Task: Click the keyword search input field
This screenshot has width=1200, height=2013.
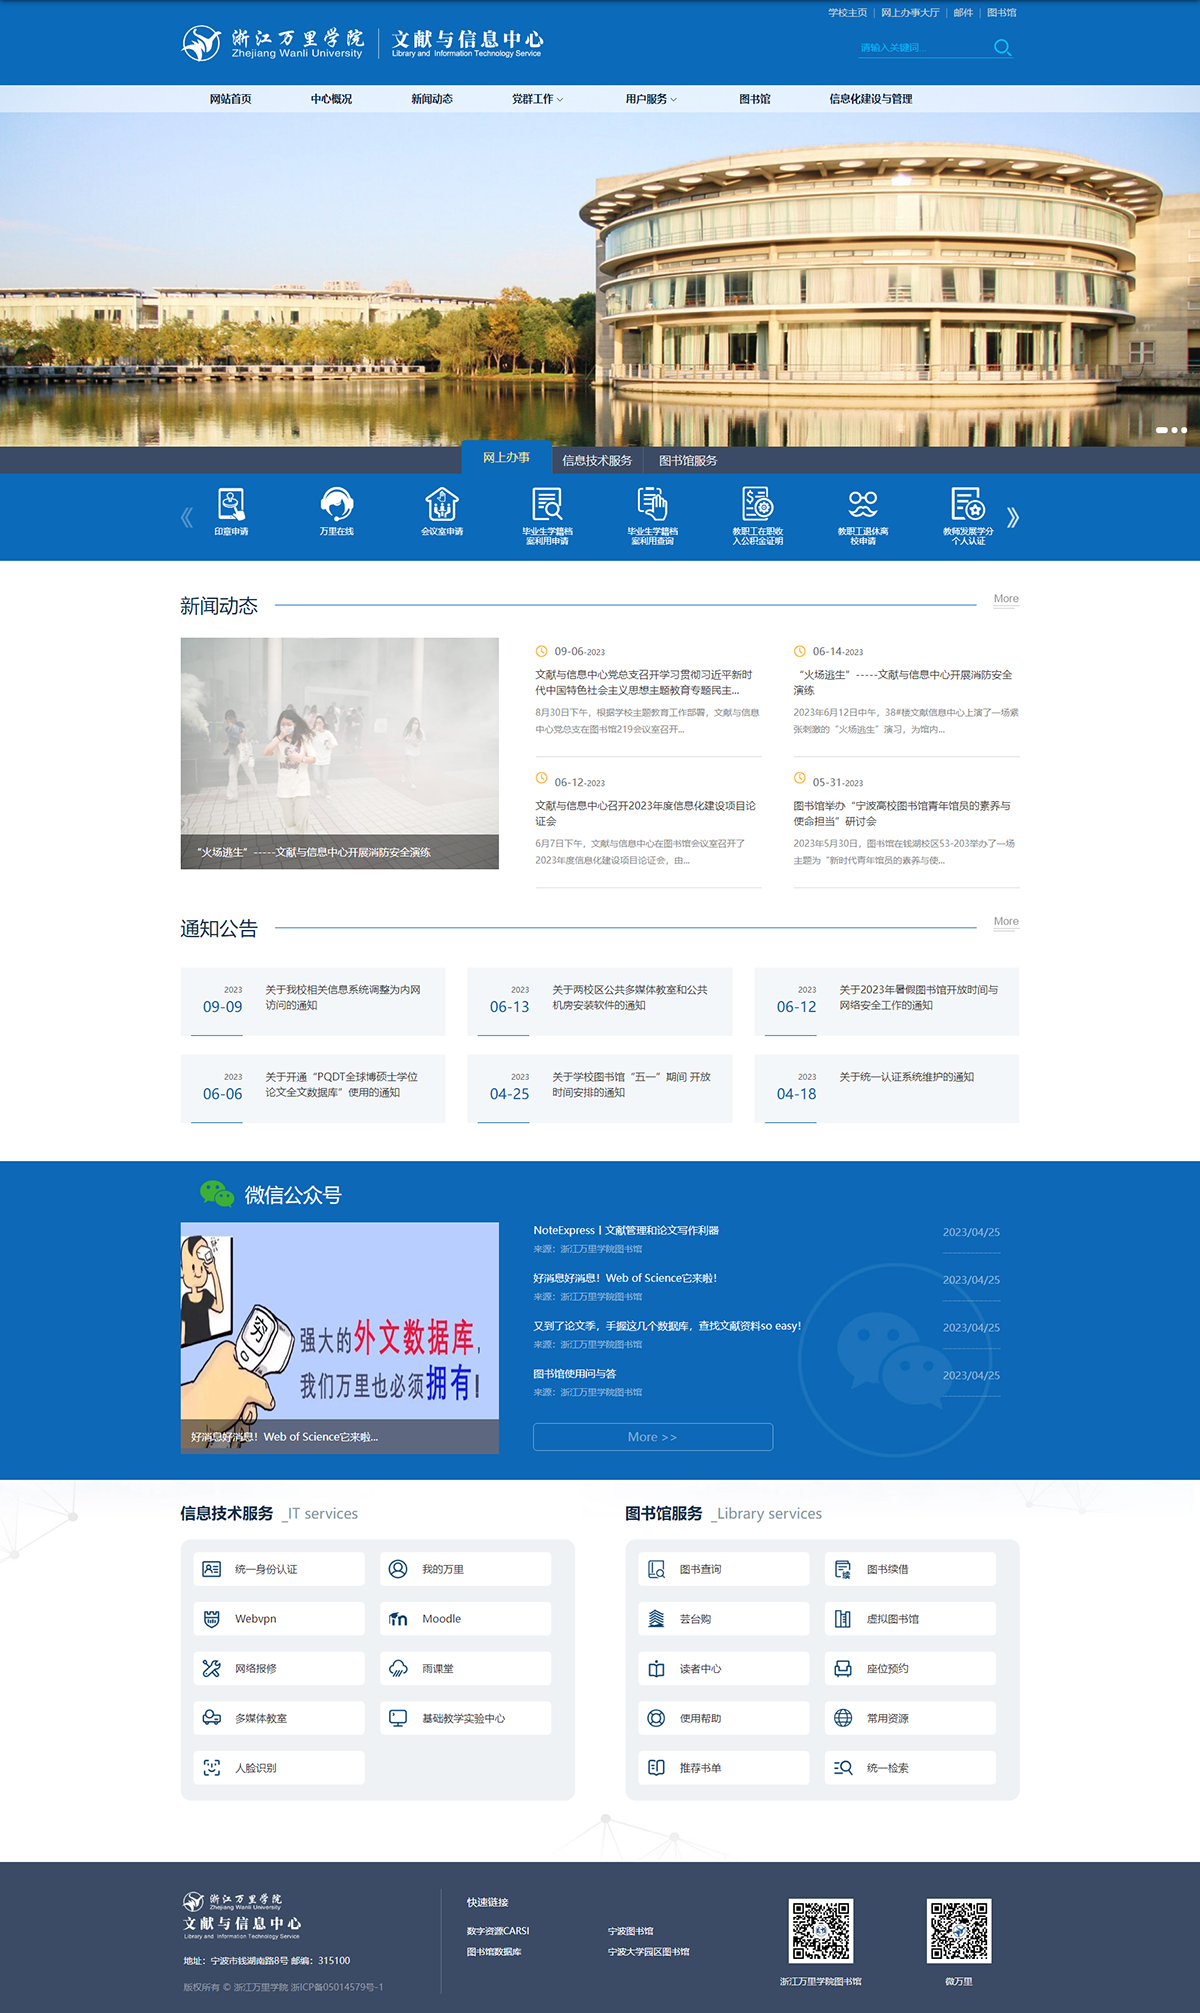Action: coord(920,47)
